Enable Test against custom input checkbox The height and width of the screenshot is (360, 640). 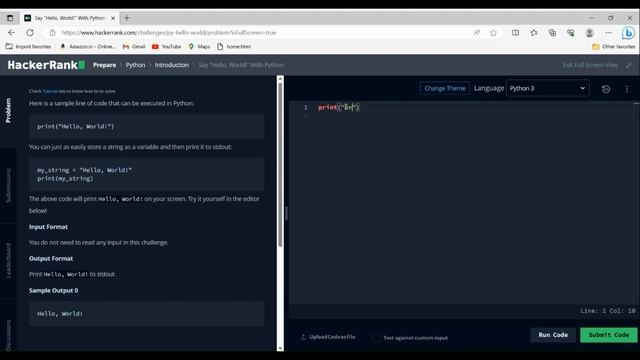click(x=376, y=338)
